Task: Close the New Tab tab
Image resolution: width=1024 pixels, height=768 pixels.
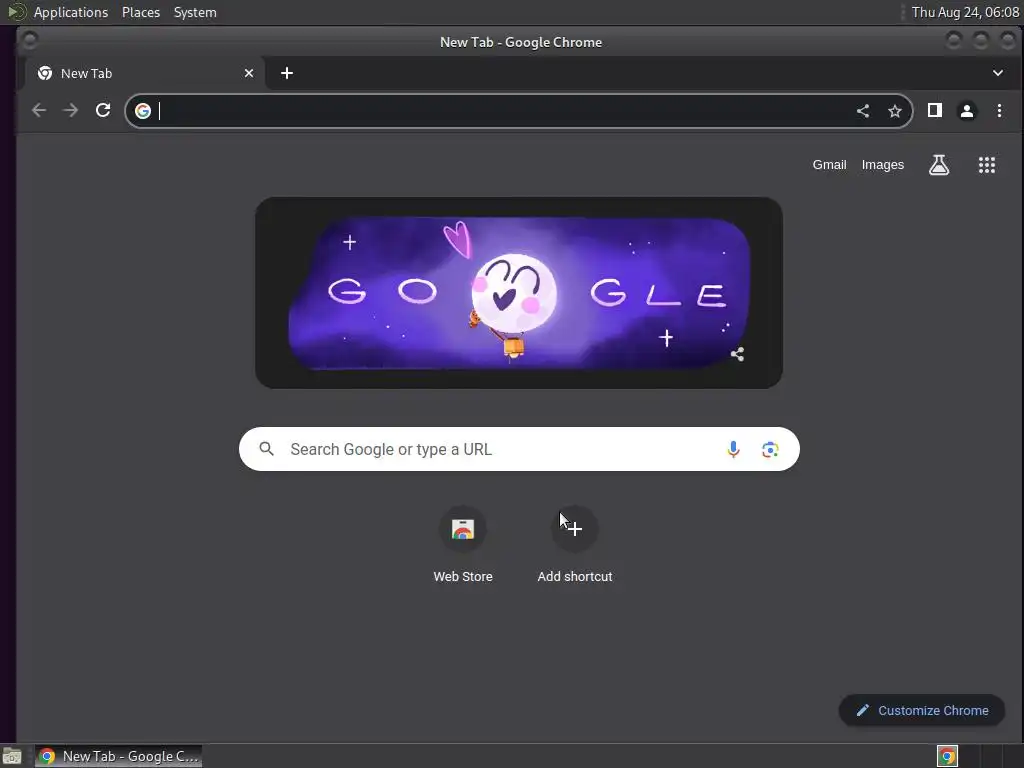Action: (249, 73)
